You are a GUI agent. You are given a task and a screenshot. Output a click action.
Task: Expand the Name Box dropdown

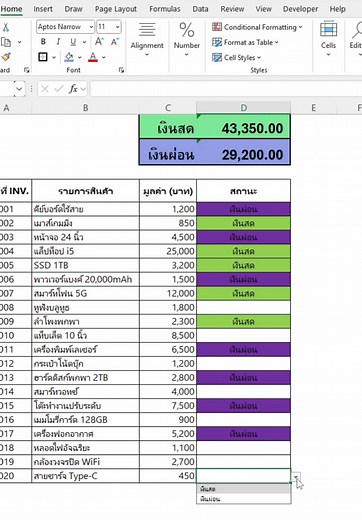point(20,89)
